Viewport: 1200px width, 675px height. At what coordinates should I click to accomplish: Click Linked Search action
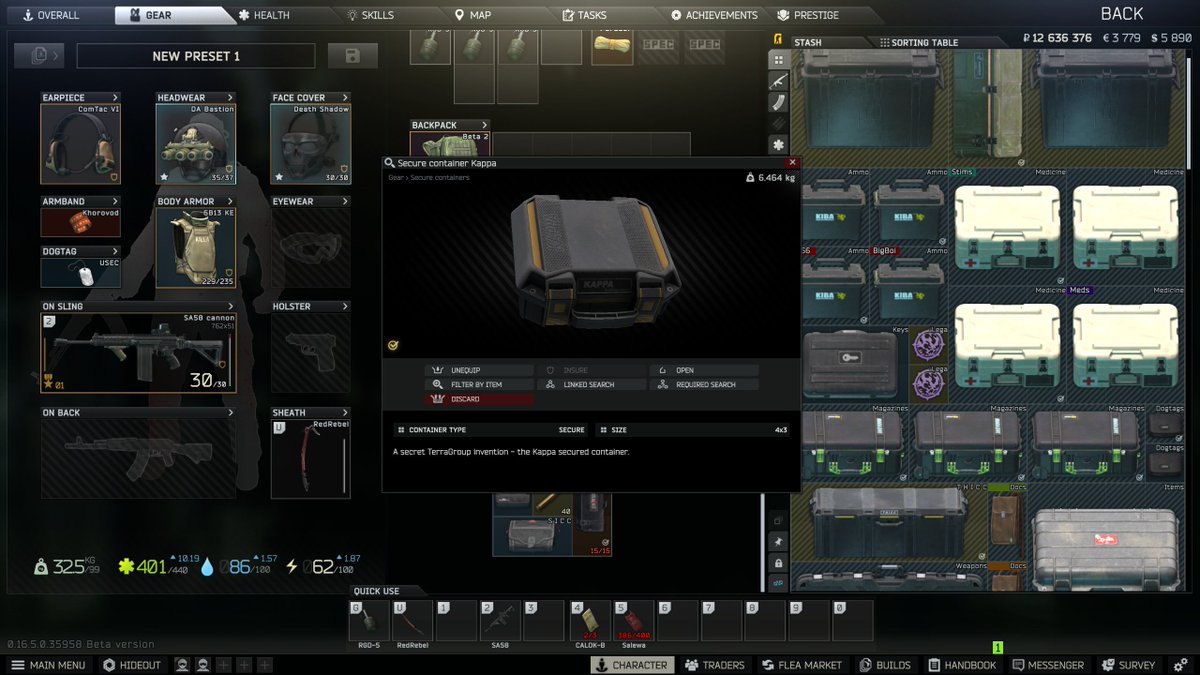[x=591, y=384]
